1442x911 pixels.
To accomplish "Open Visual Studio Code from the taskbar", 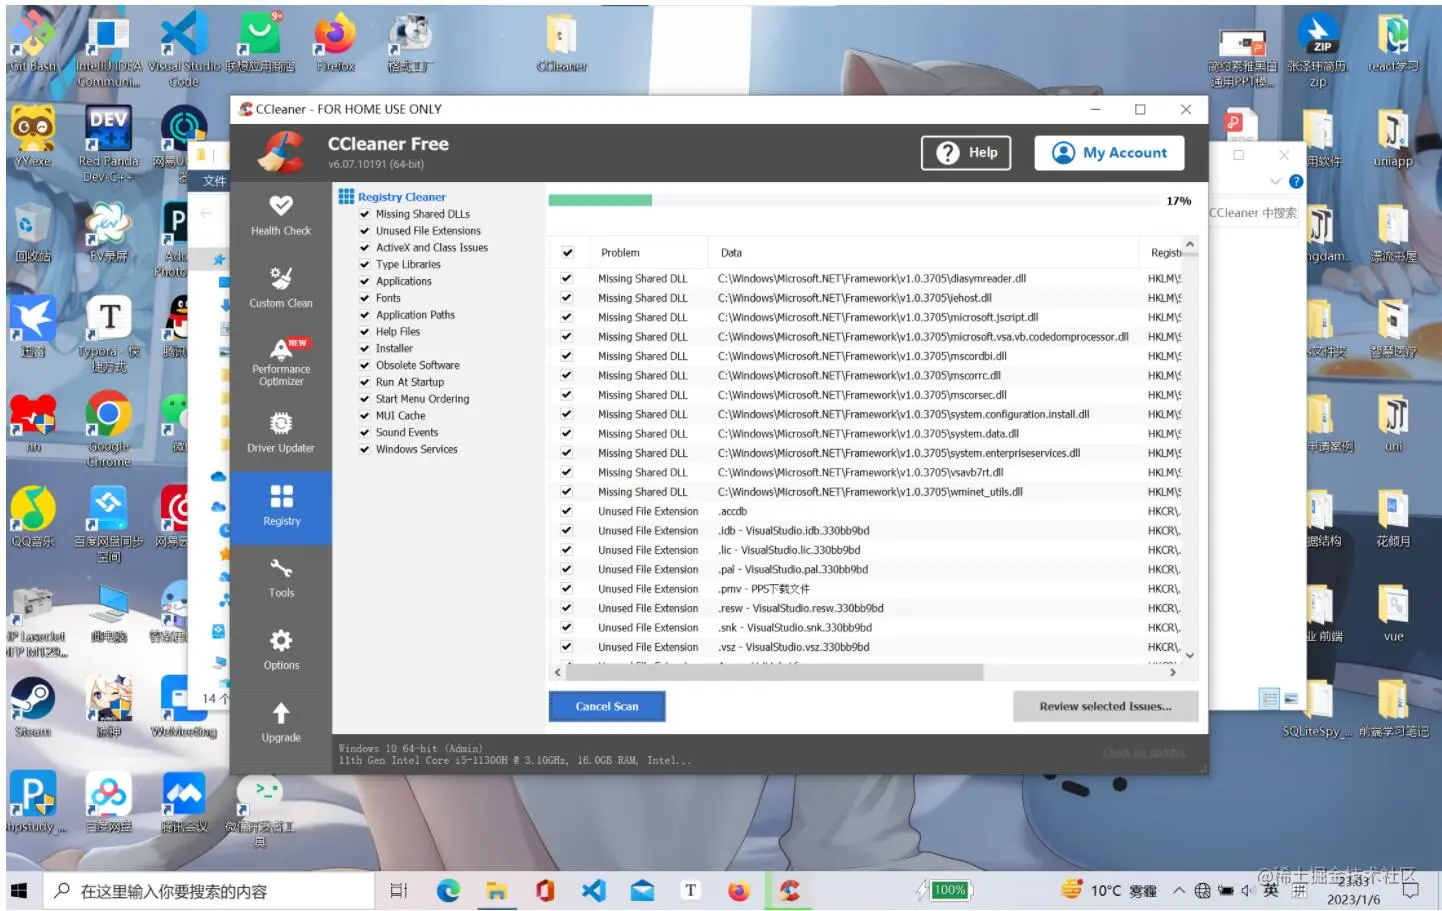I will click(593, 890).
